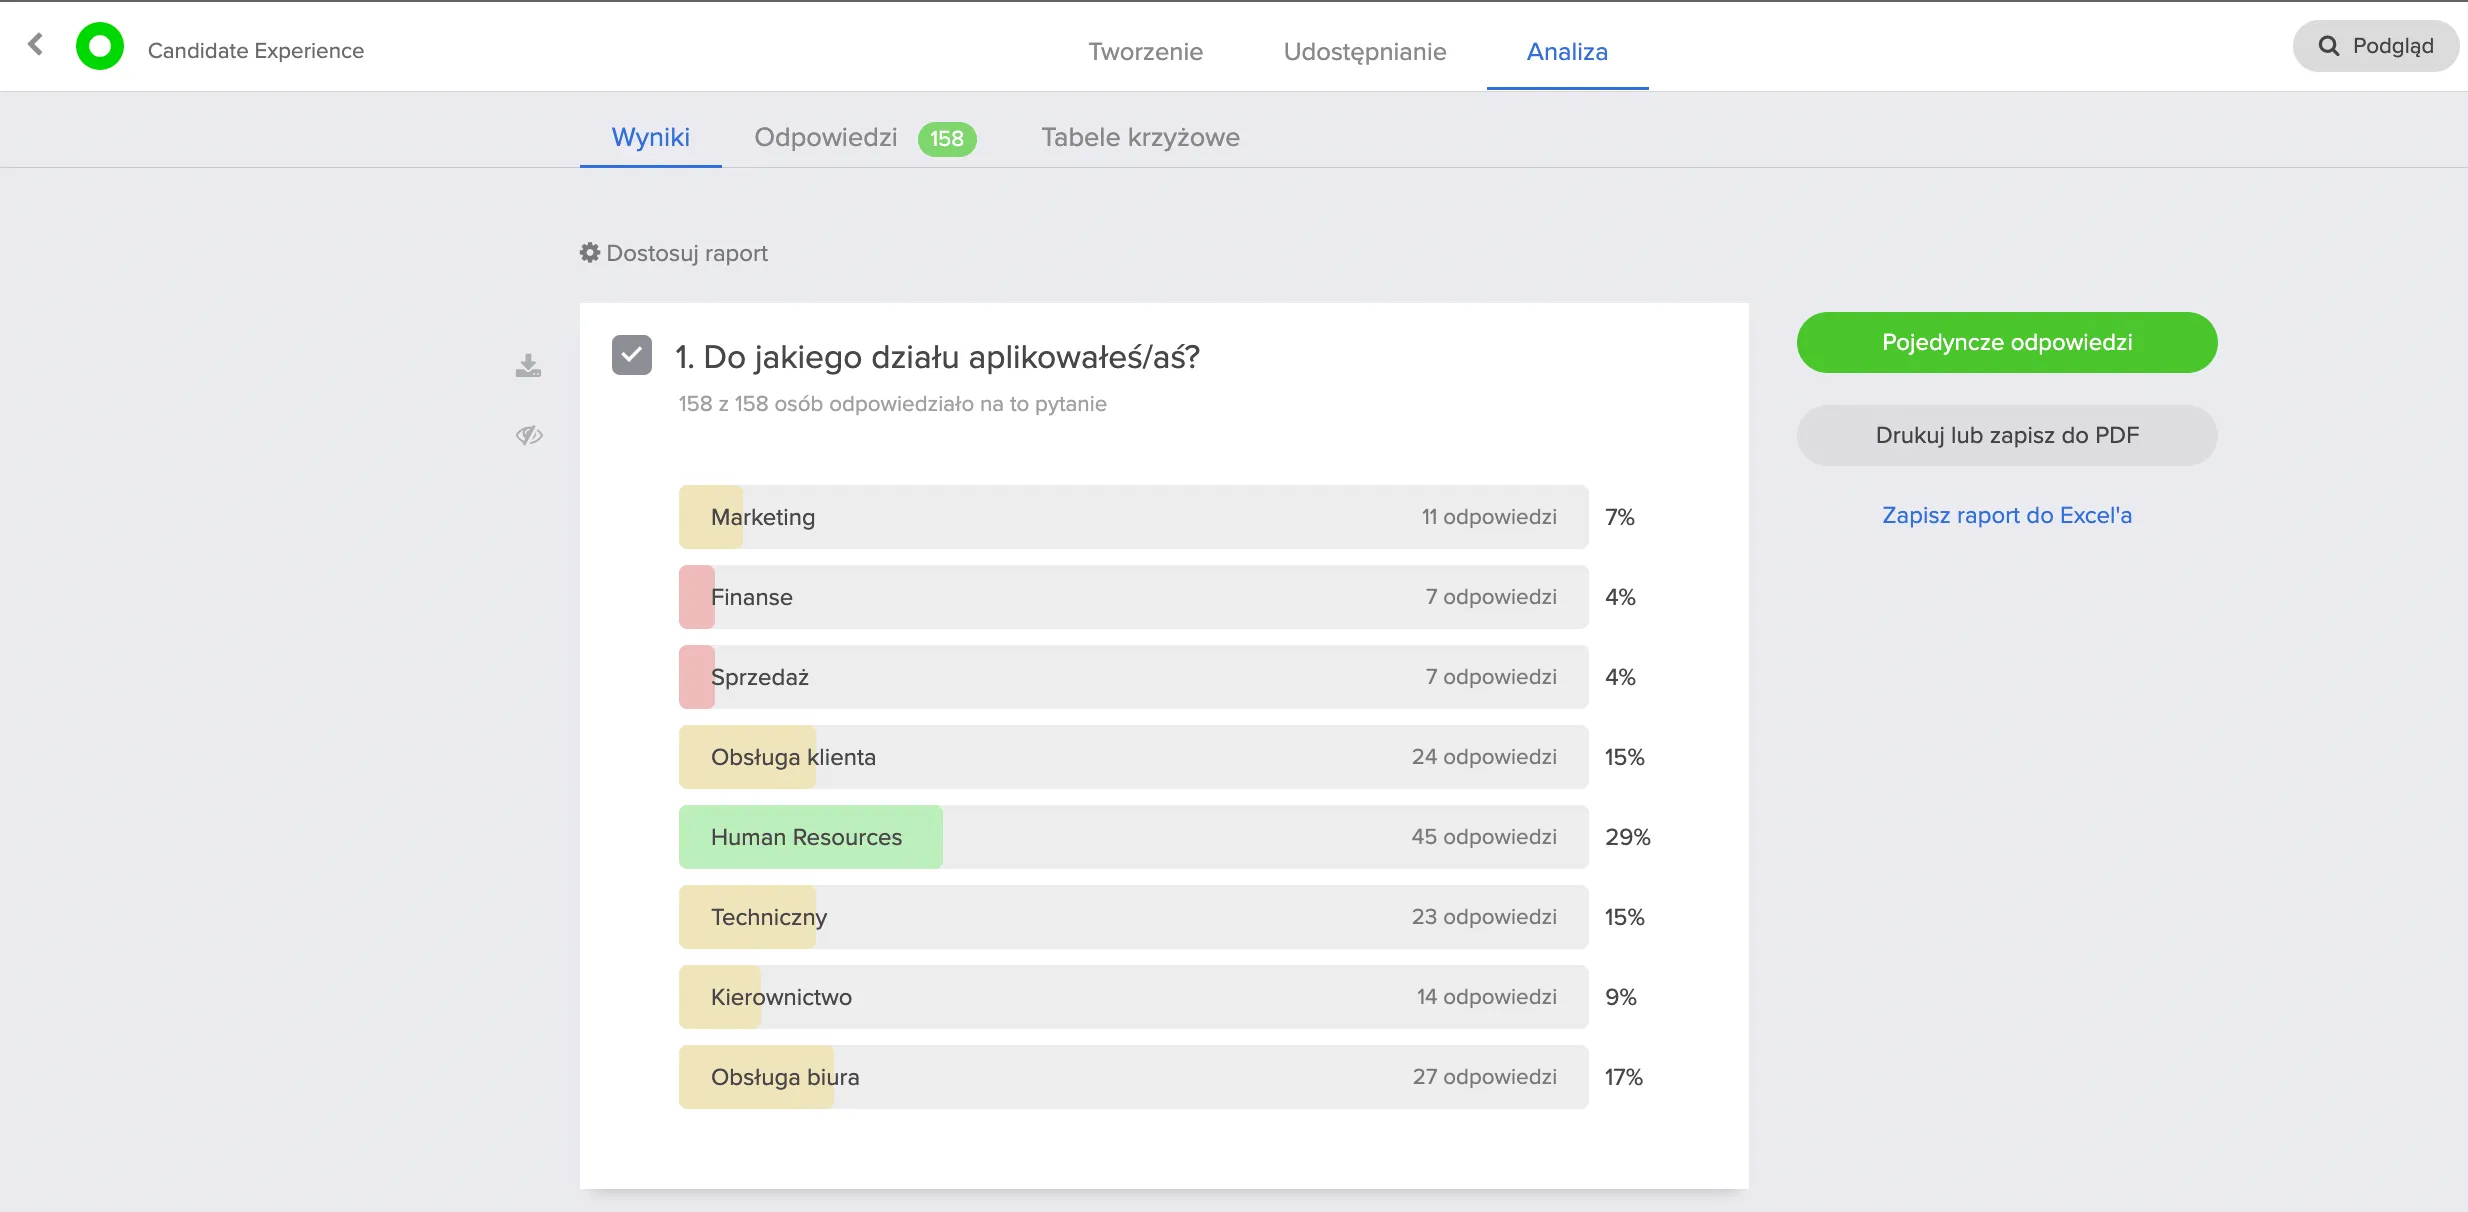
Task: Click the 158 responses badge
Action: 947,138
